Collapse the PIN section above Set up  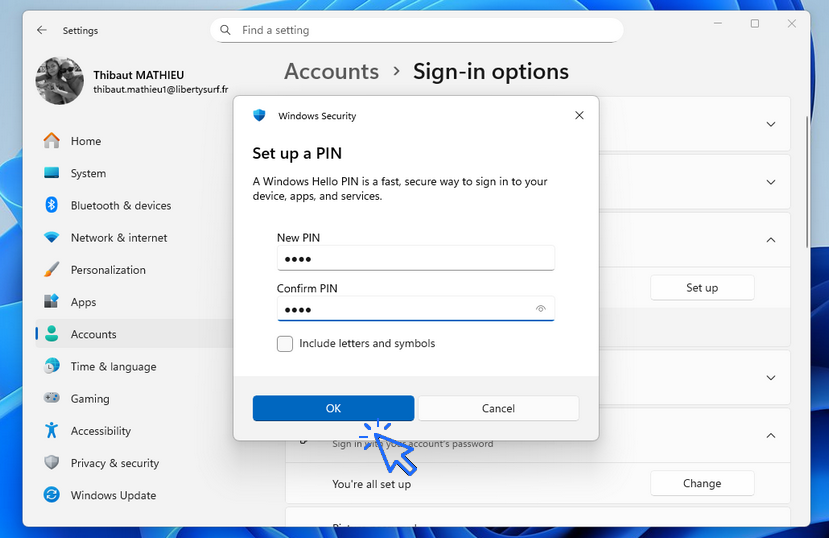coord(771,240)
